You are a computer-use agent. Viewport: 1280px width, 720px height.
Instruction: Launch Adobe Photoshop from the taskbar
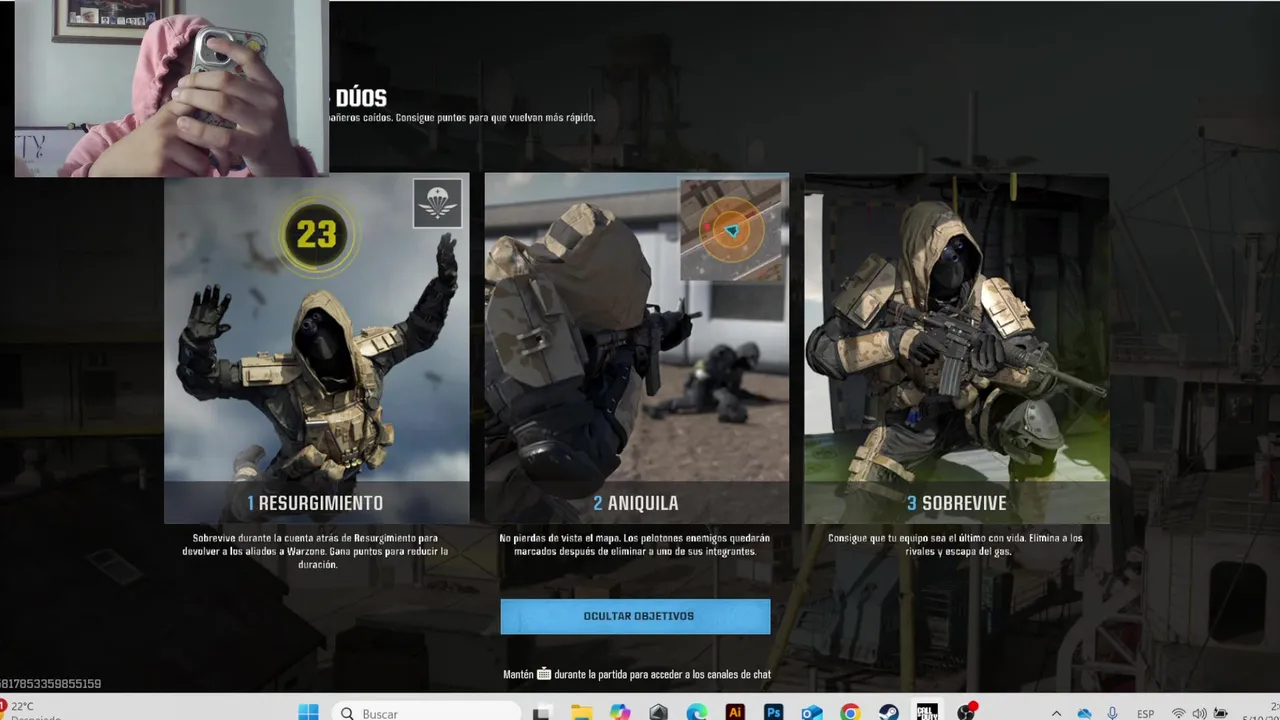point(773,713)
